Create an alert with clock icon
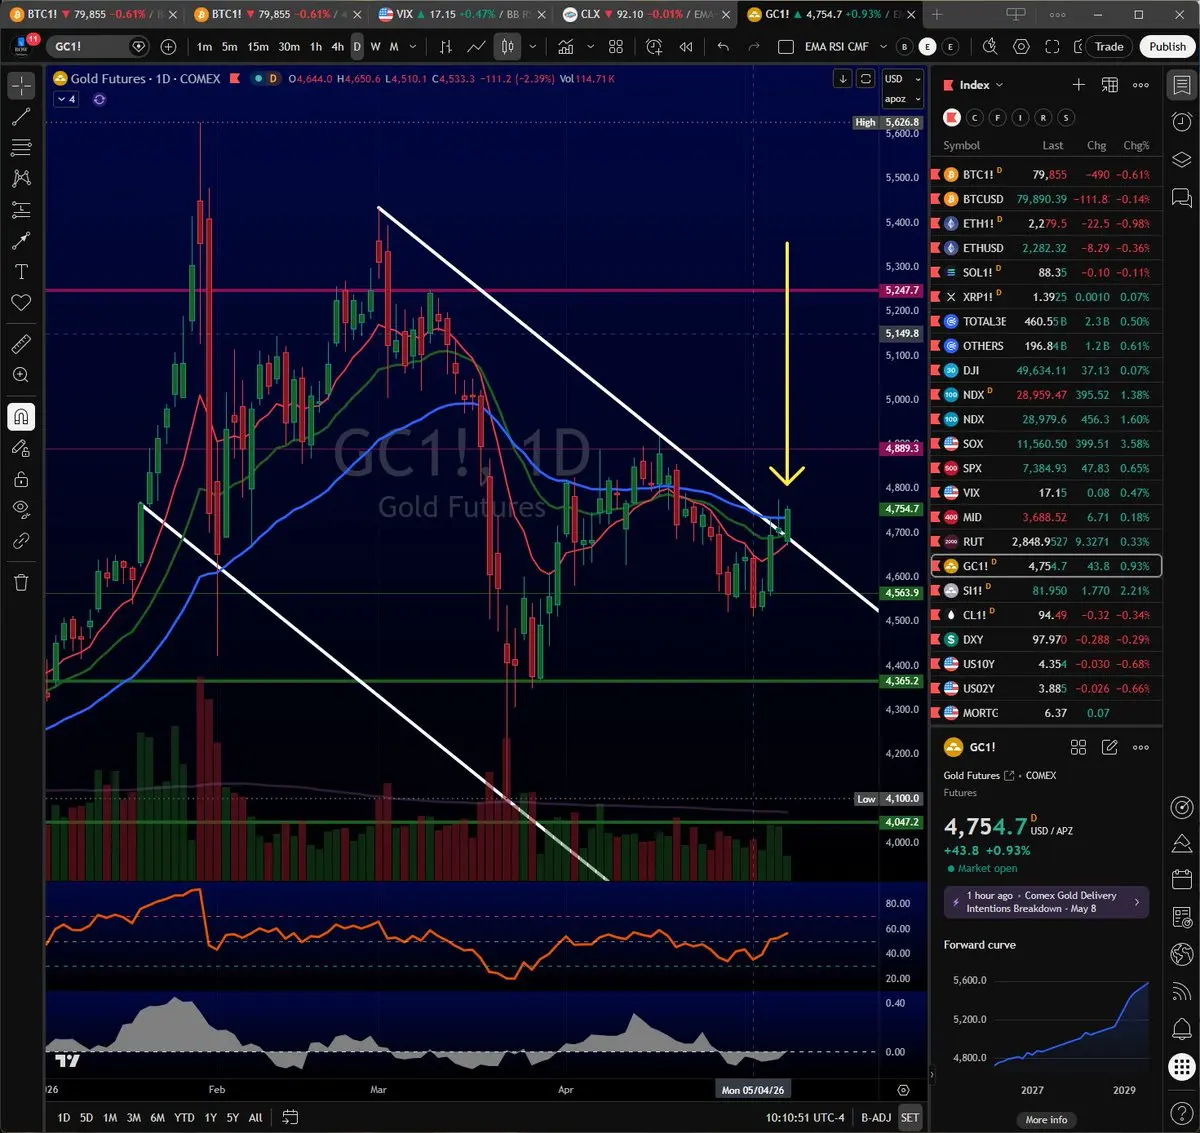Viewport: 1200px width, 1133px height. [654, 47]
